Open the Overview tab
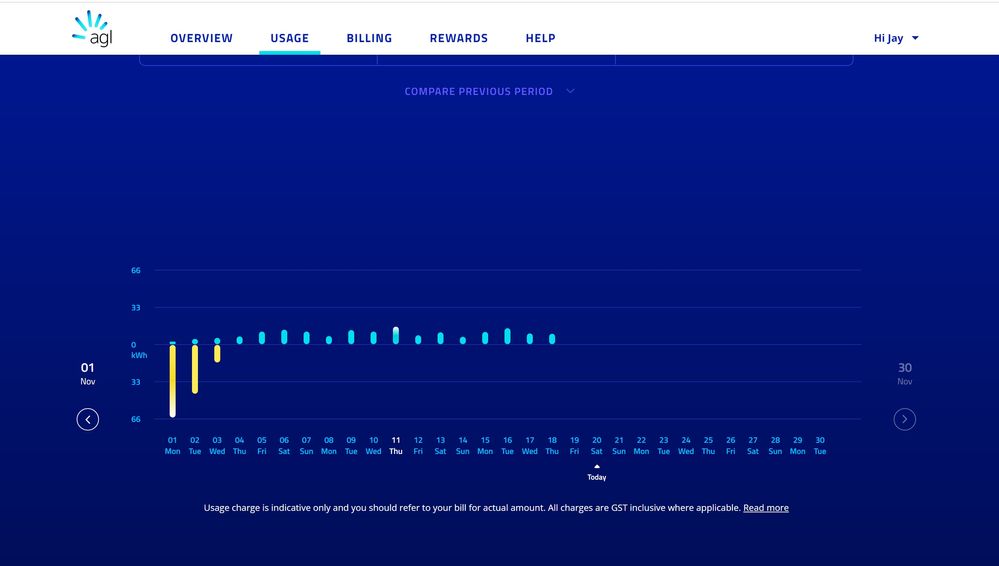Screen dimensions: 999x566 tap(201, 38)
